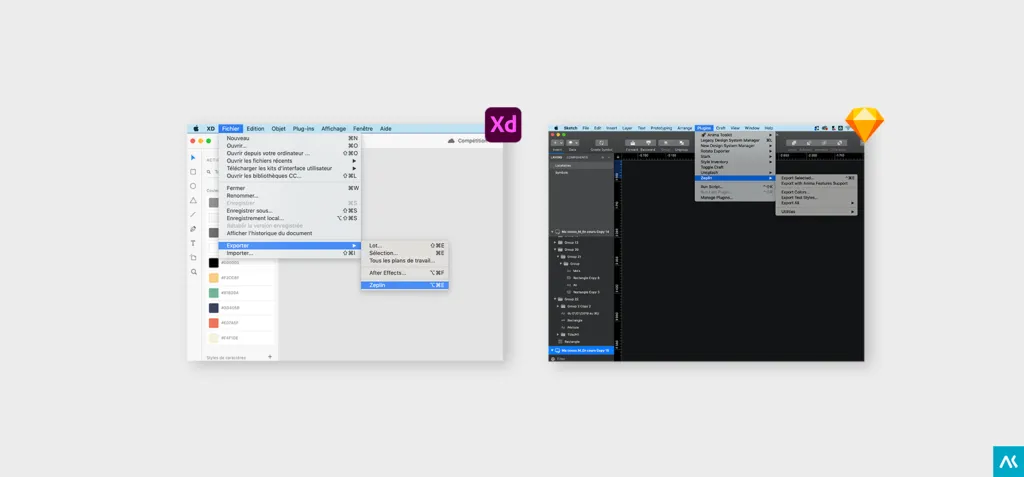Viewport: 1024px width, 477px height.
Task: Select the Ellipse tool in XD toolbar
Action: [193, 186]
